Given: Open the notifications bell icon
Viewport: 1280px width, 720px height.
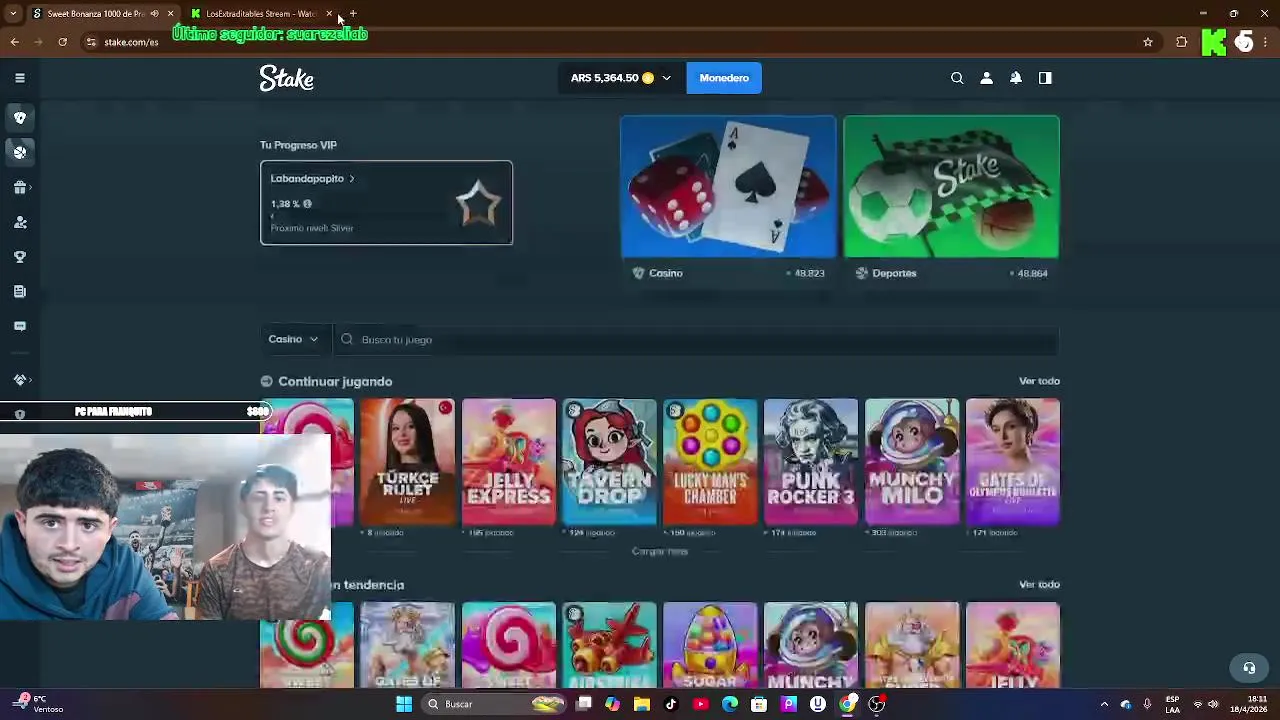Looking at the screenshot, I should 1016,78.
